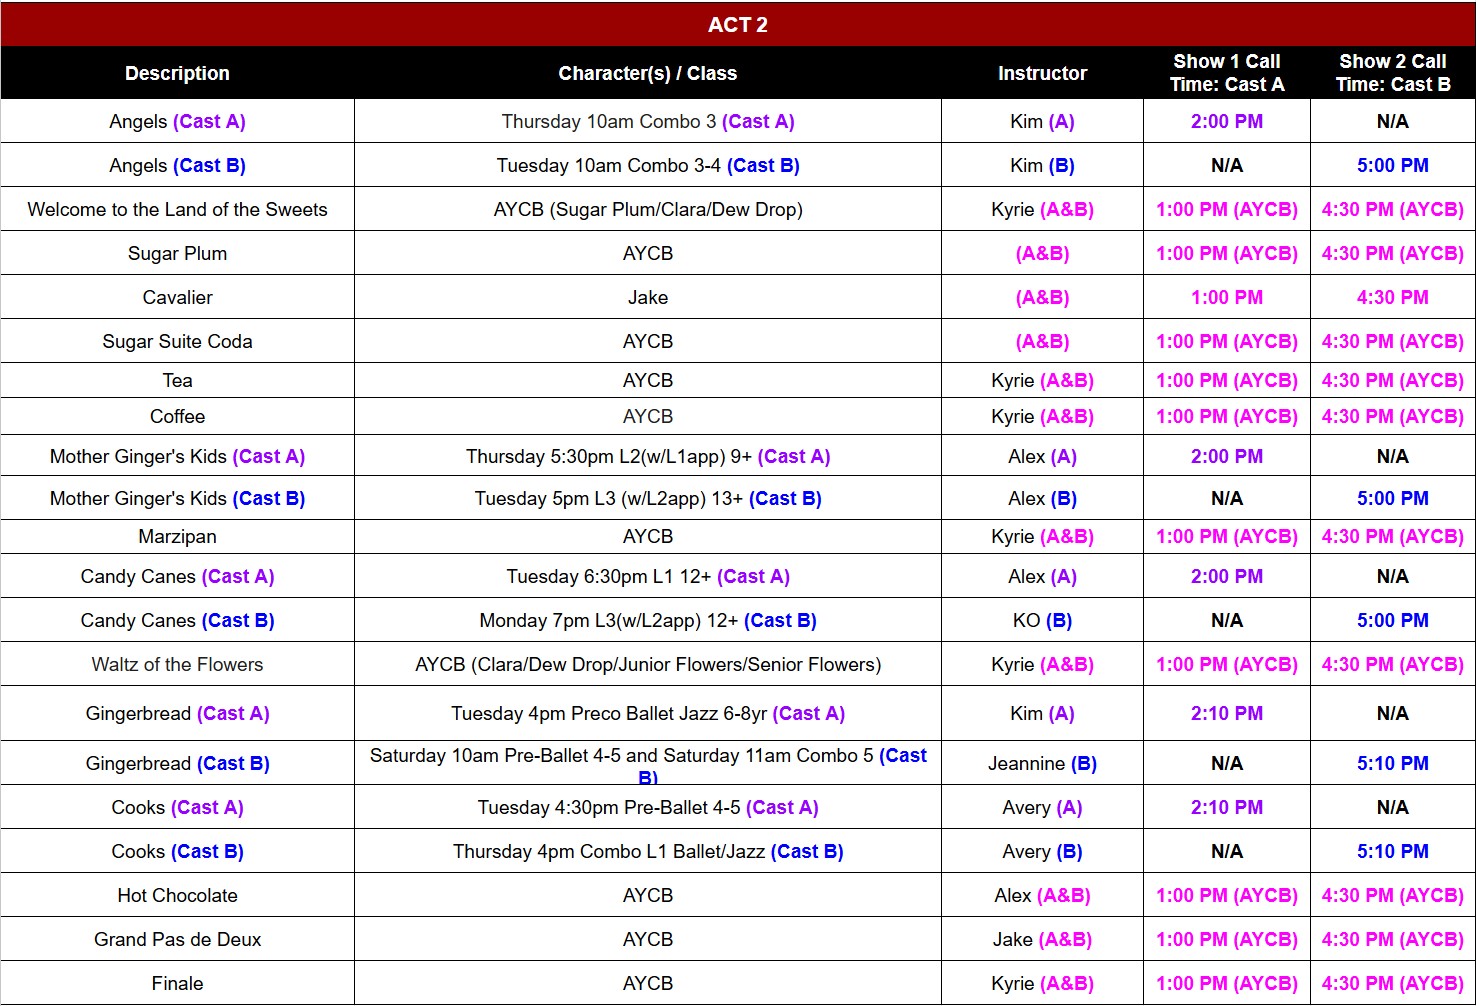Click the Show 1 Call Time header
The width and height of the screenshot is (1476, 1006).
pos(1226,73)
